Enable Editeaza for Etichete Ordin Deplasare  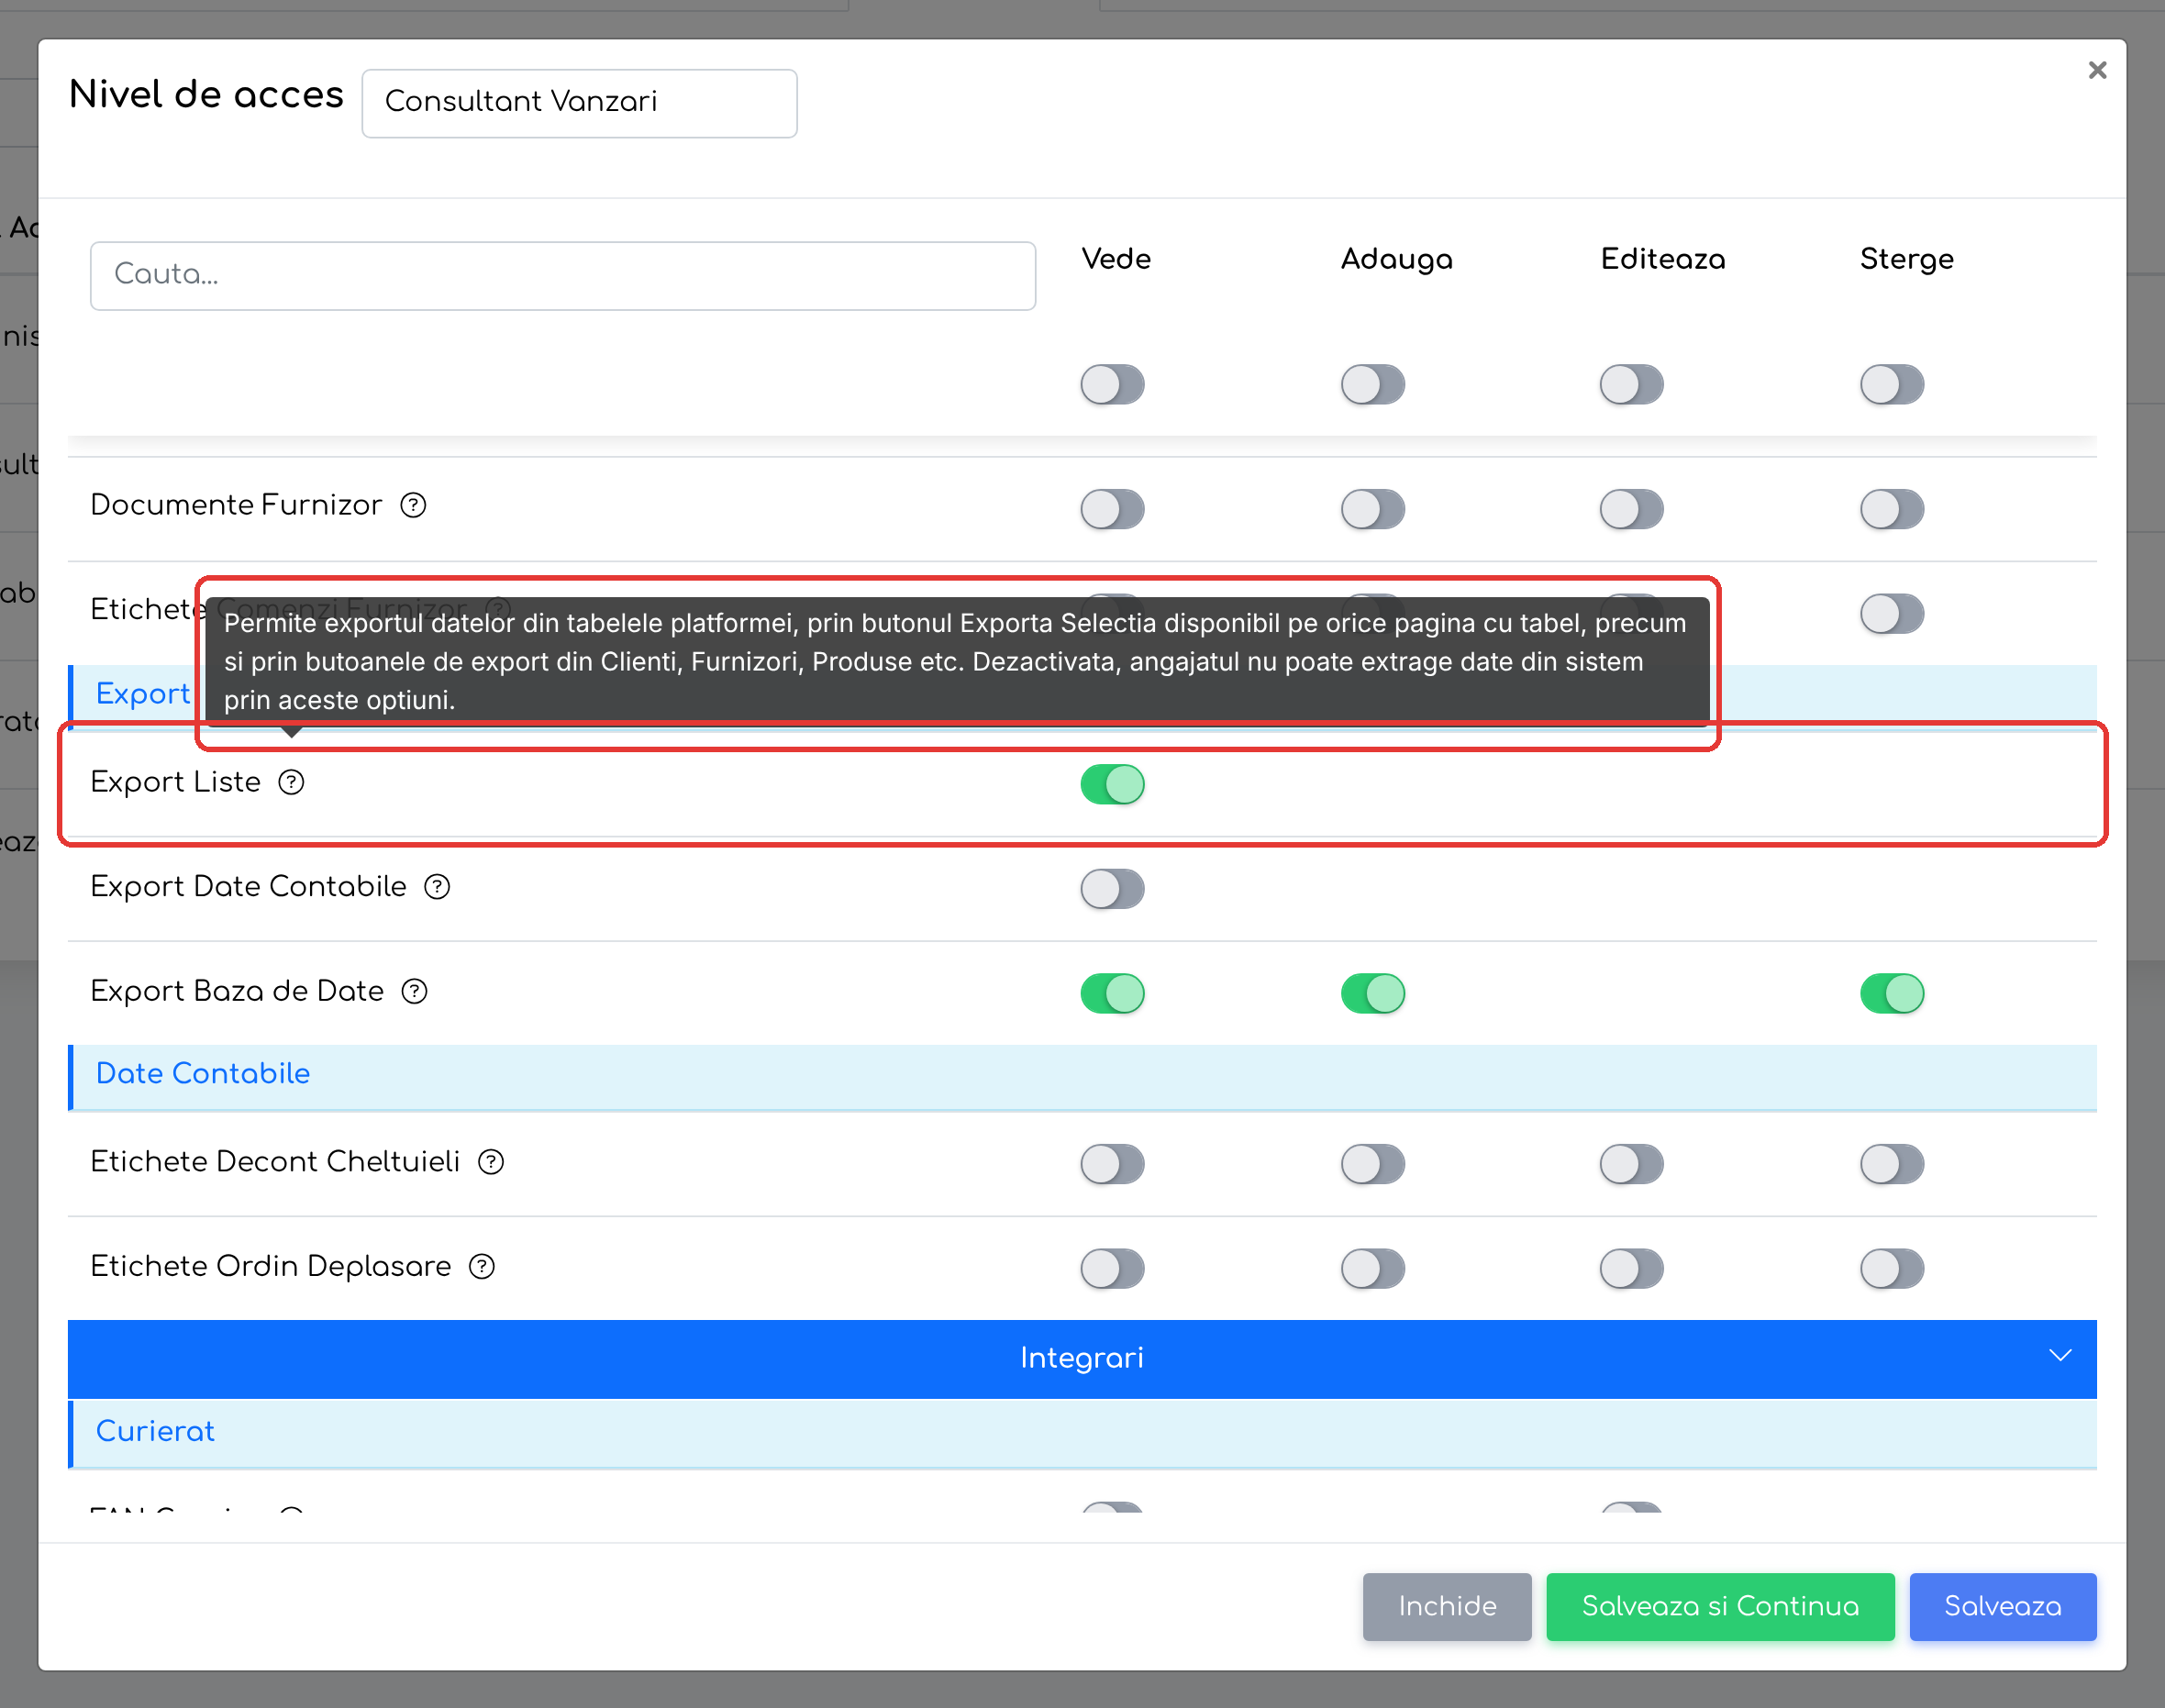[1631, 1269]
